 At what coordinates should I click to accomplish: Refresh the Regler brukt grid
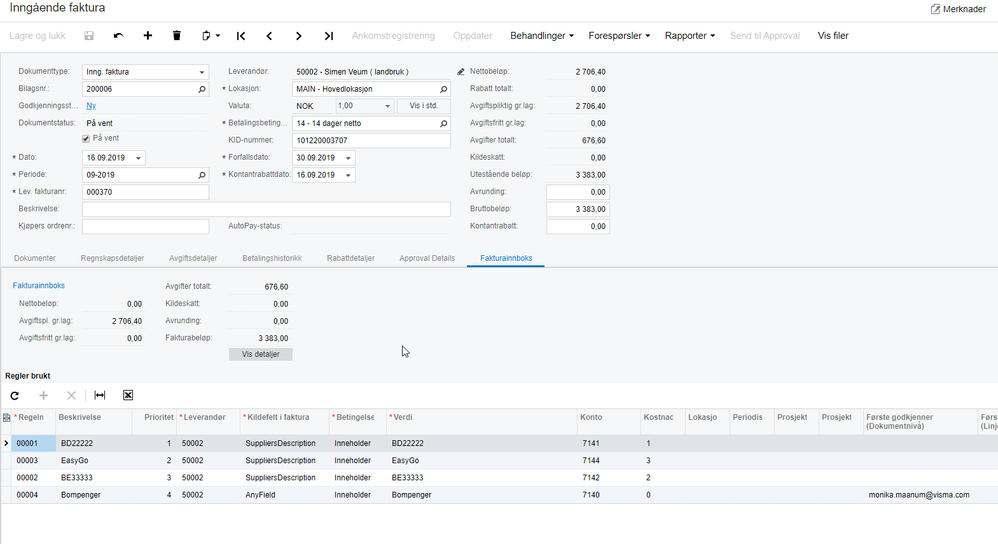[15, 395]
